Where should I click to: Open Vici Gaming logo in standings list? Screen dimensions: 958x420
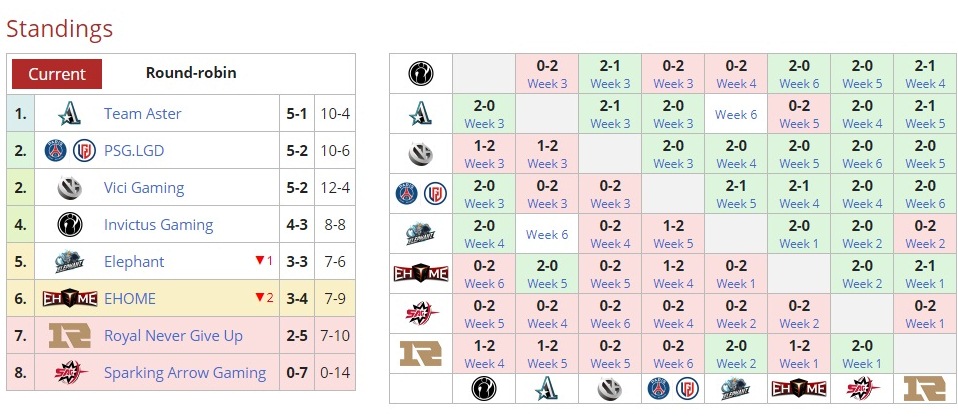pos(68,188)
